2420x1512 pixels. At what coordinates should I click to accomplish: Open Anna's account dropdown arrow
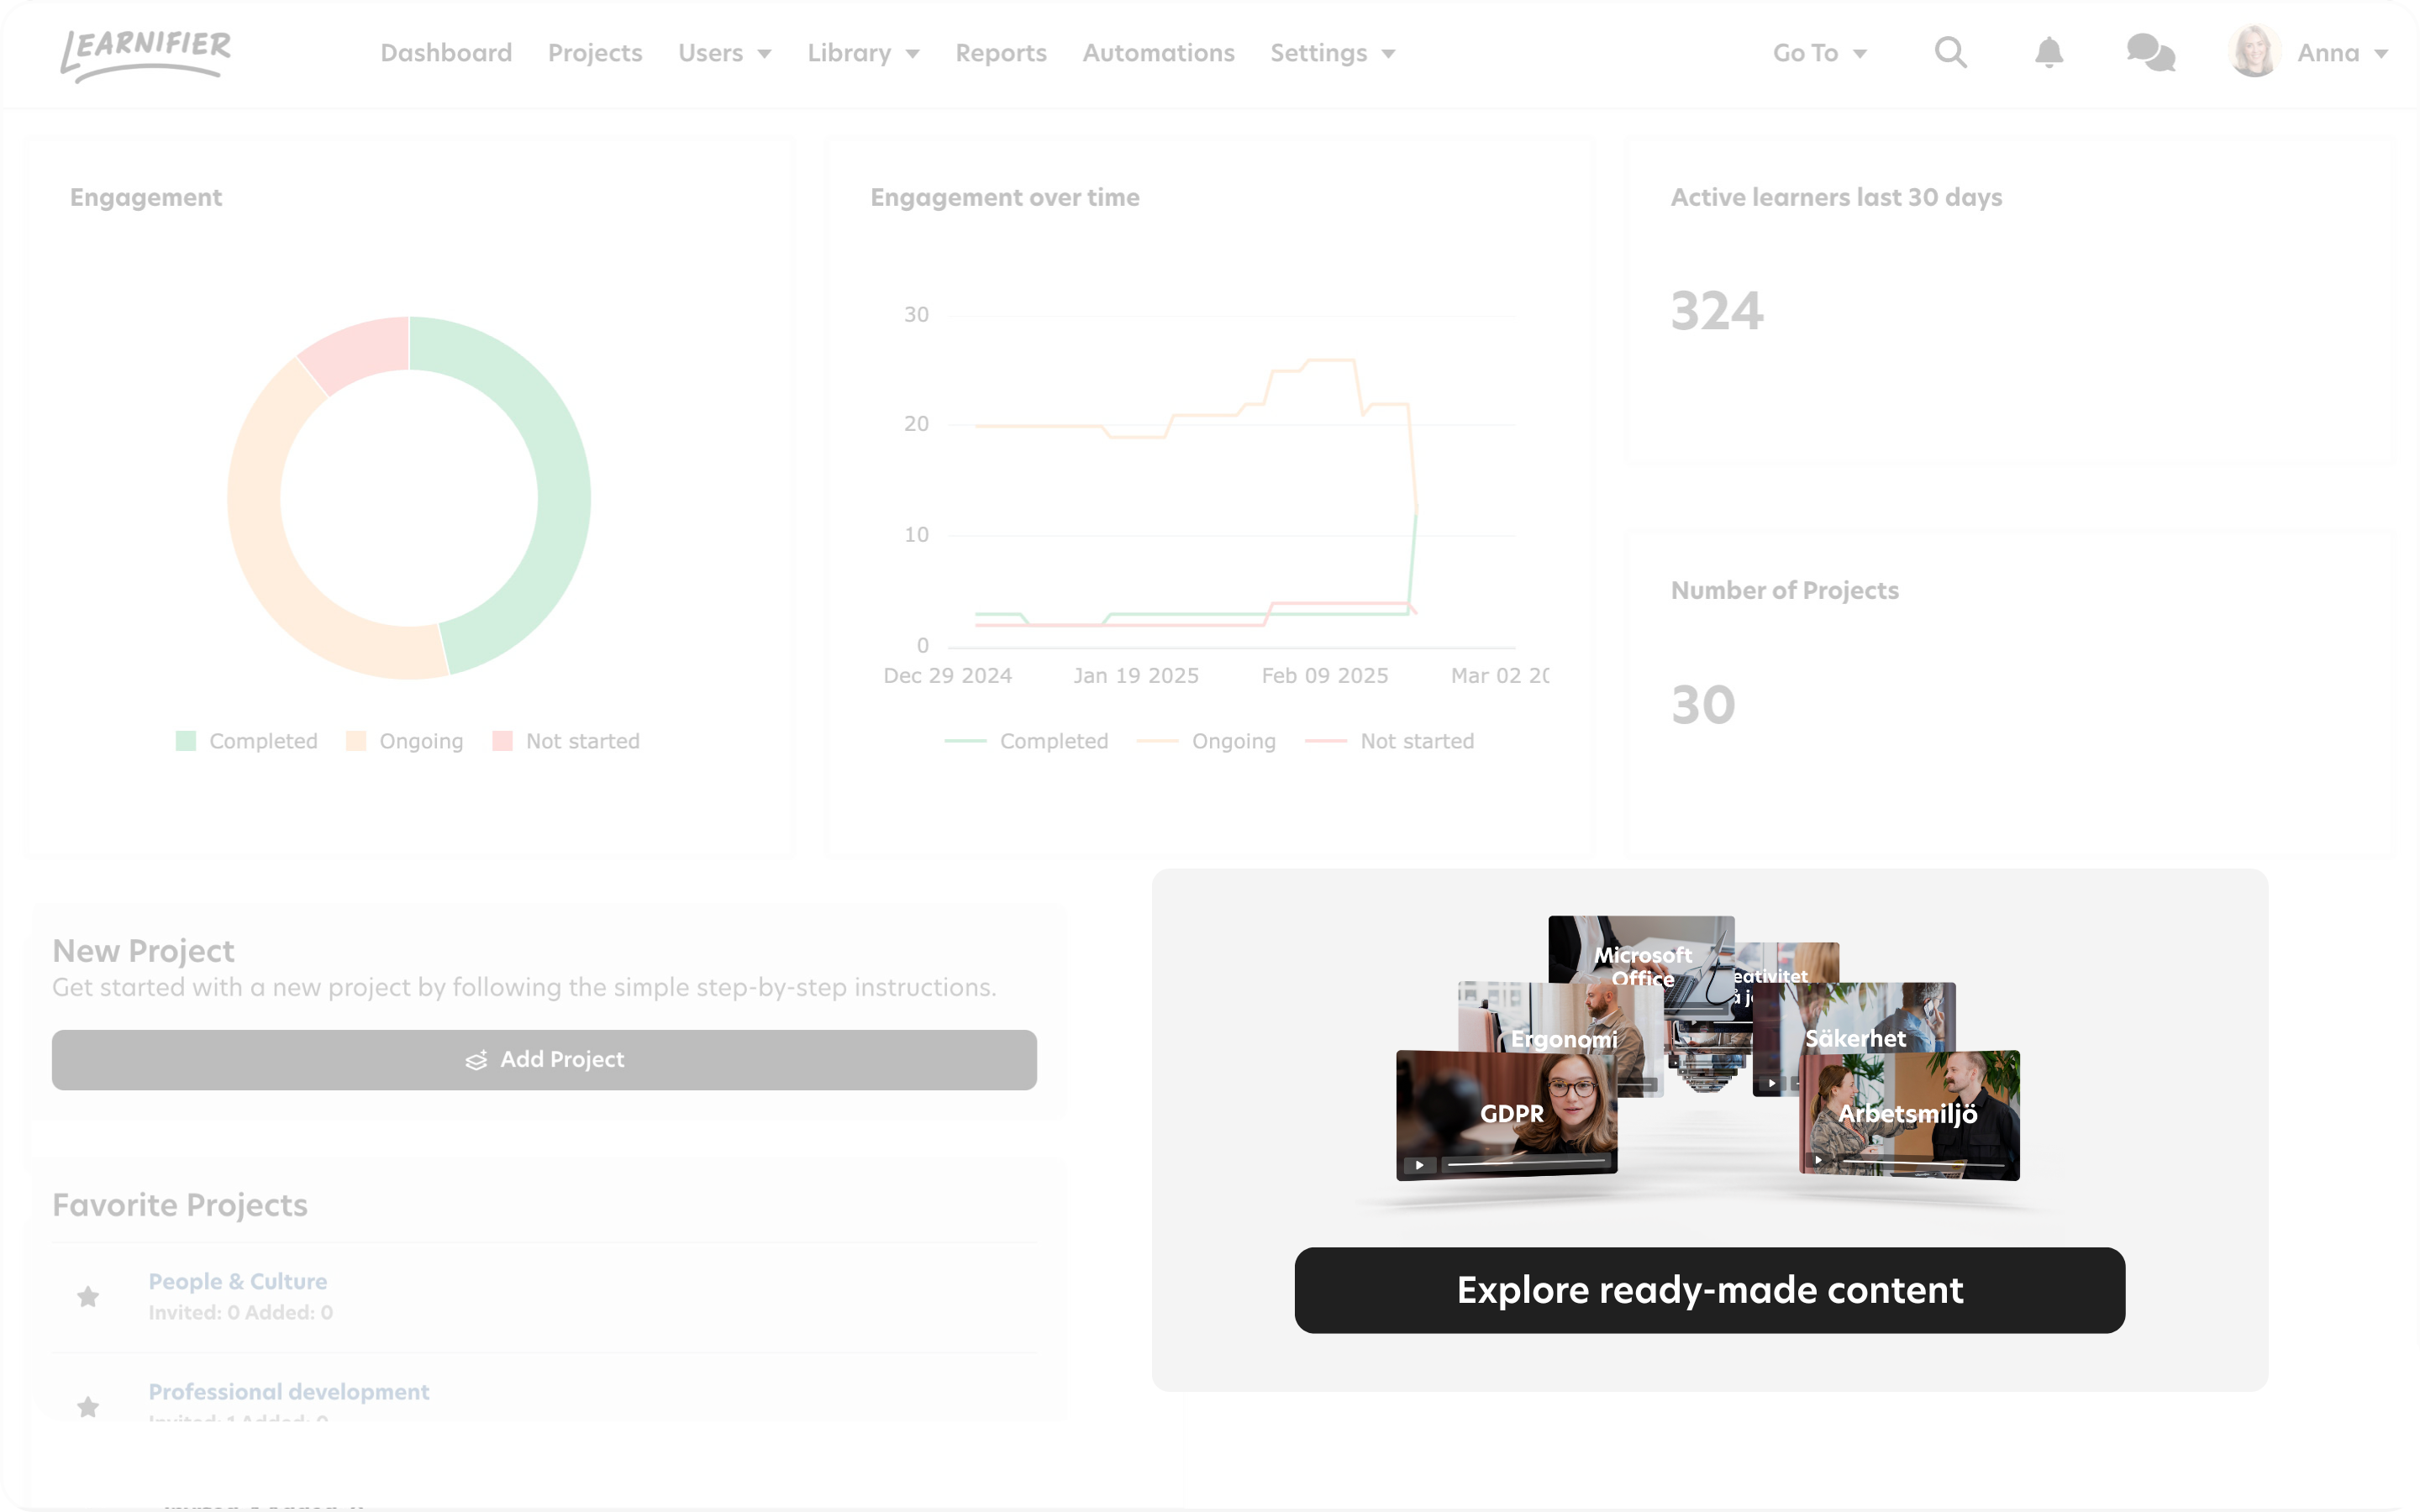point(2380,54)
